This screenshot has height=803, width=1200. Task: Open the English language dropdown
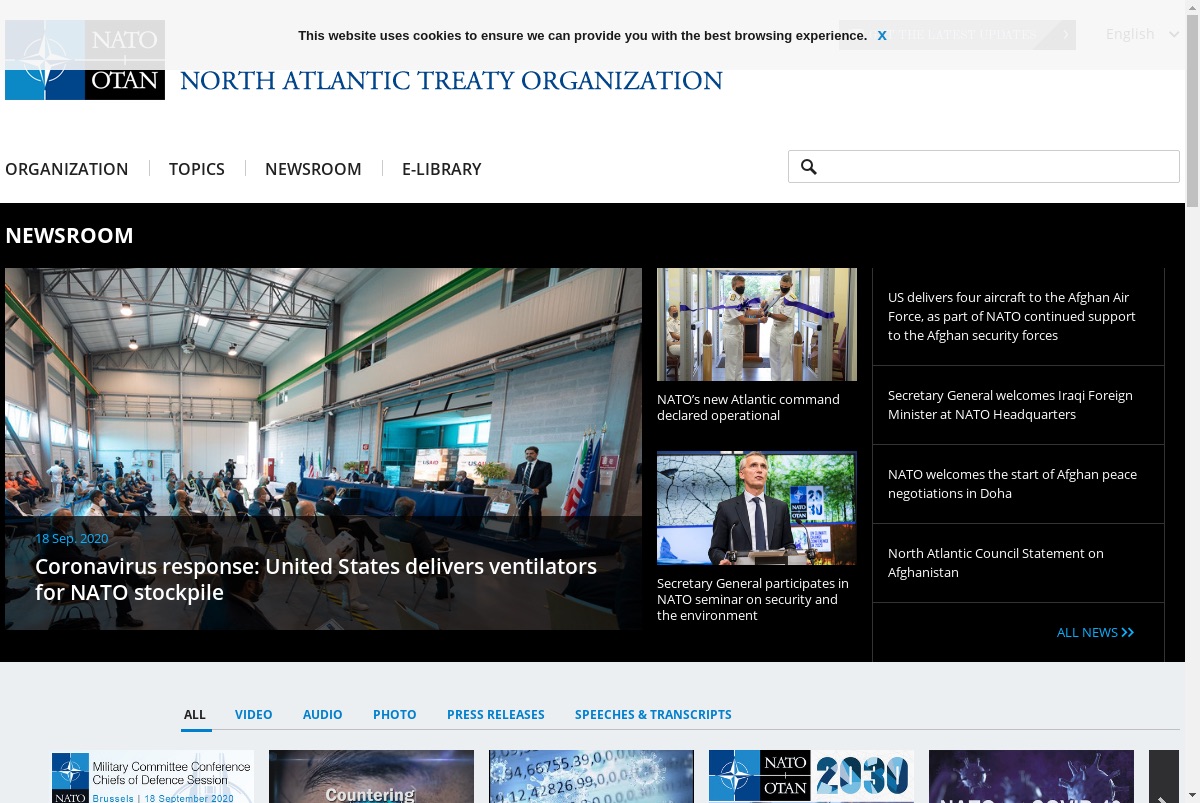(1142, 34)
